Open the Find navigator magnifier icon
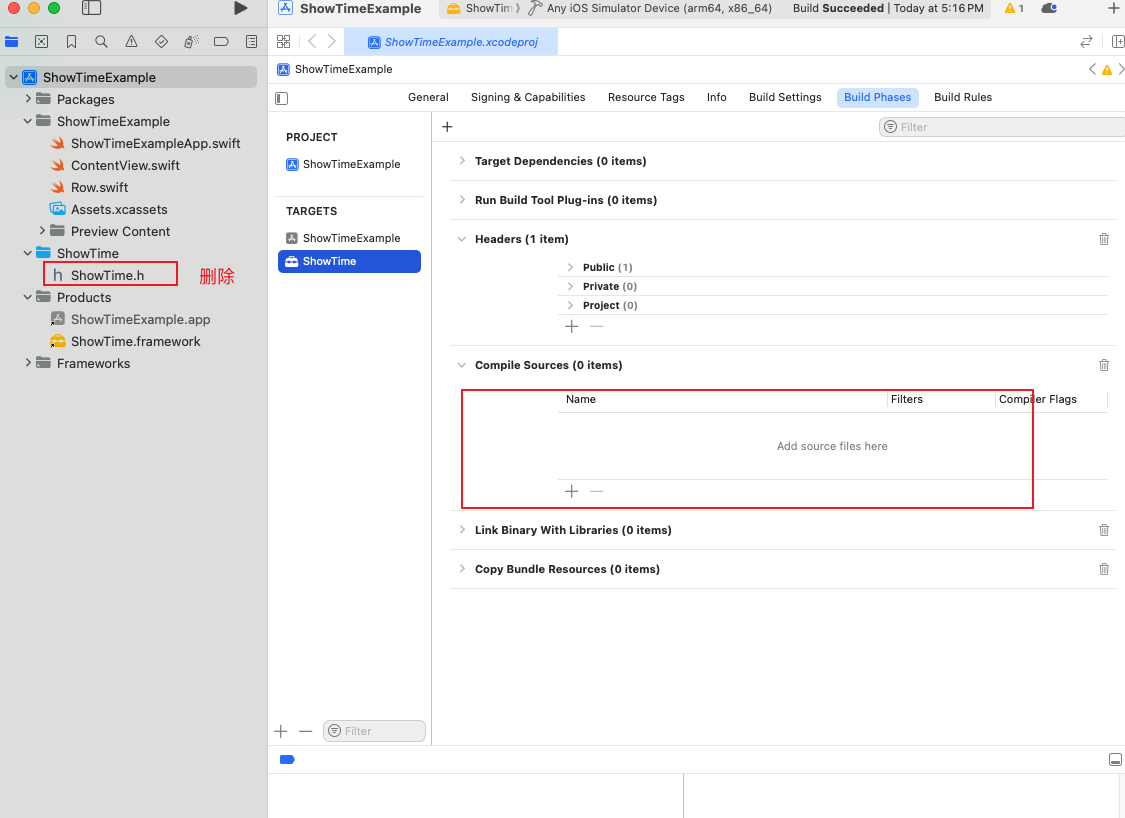 point(101,42)
